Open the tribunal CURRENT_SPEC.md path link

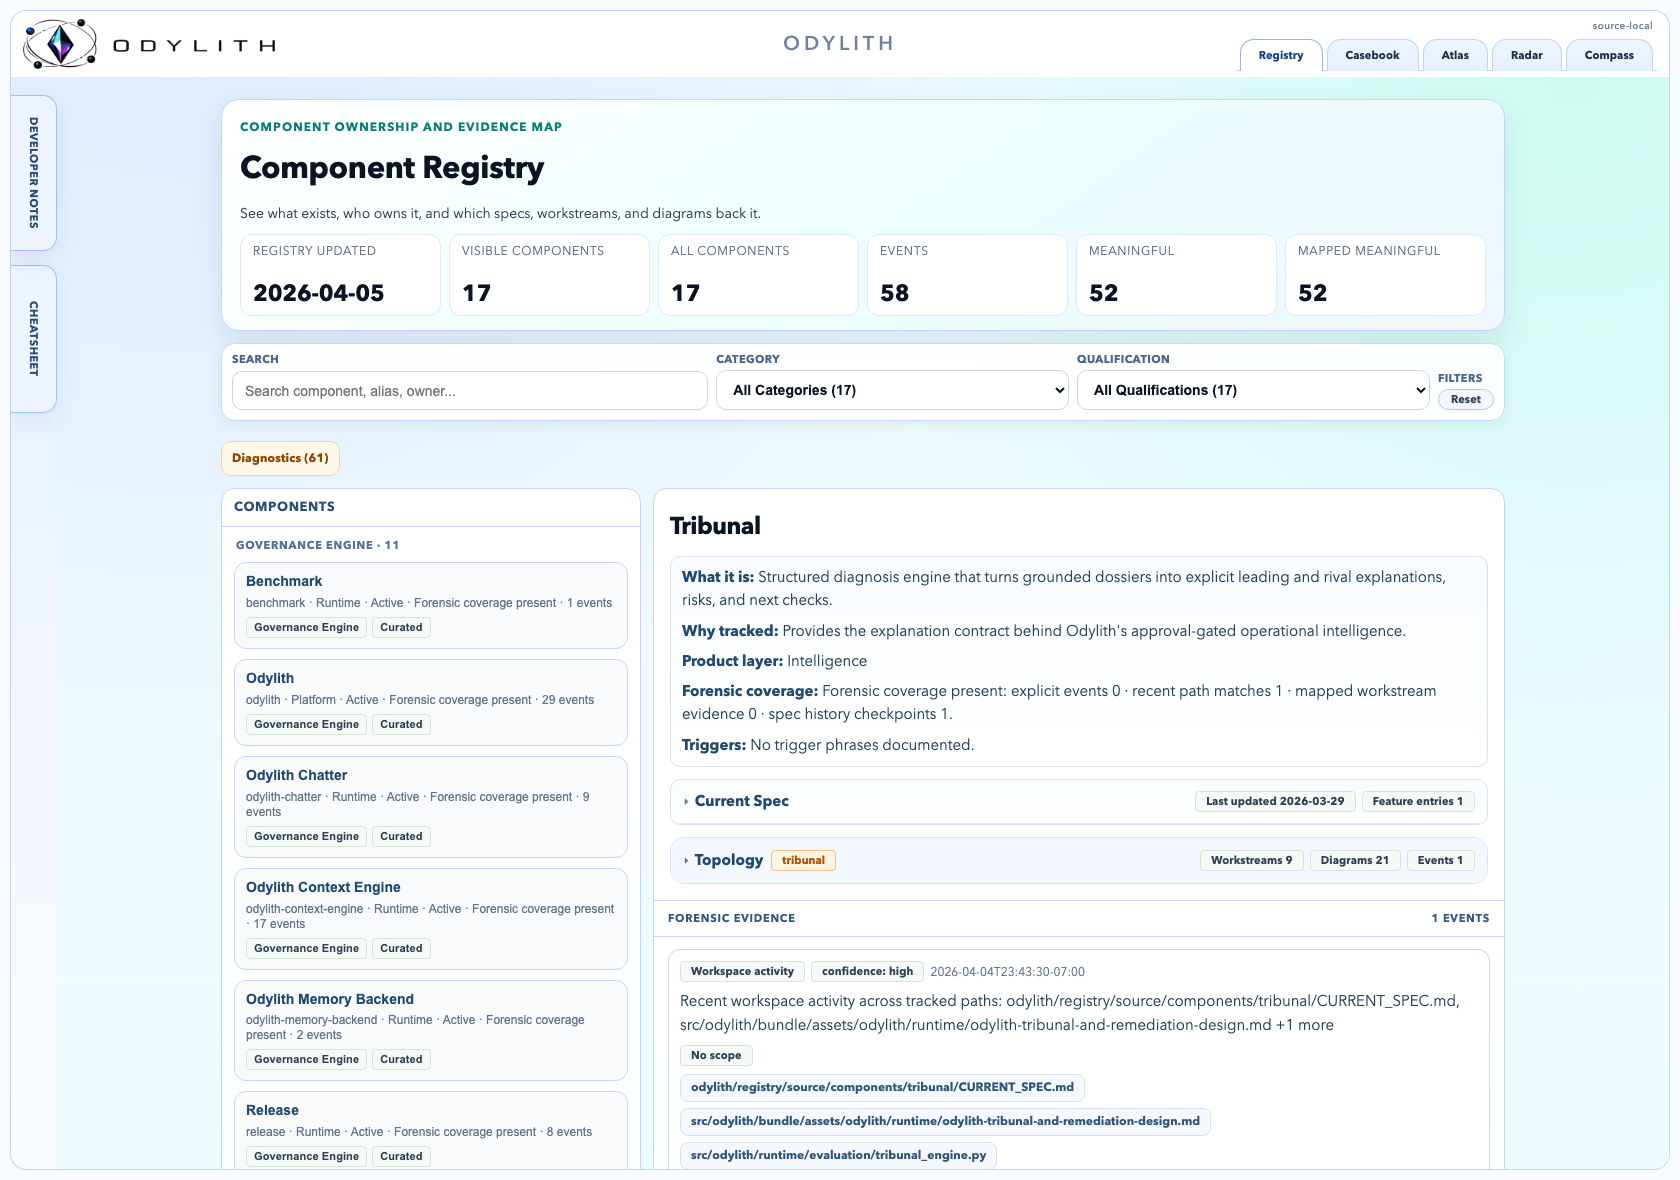click(882, 1087)
